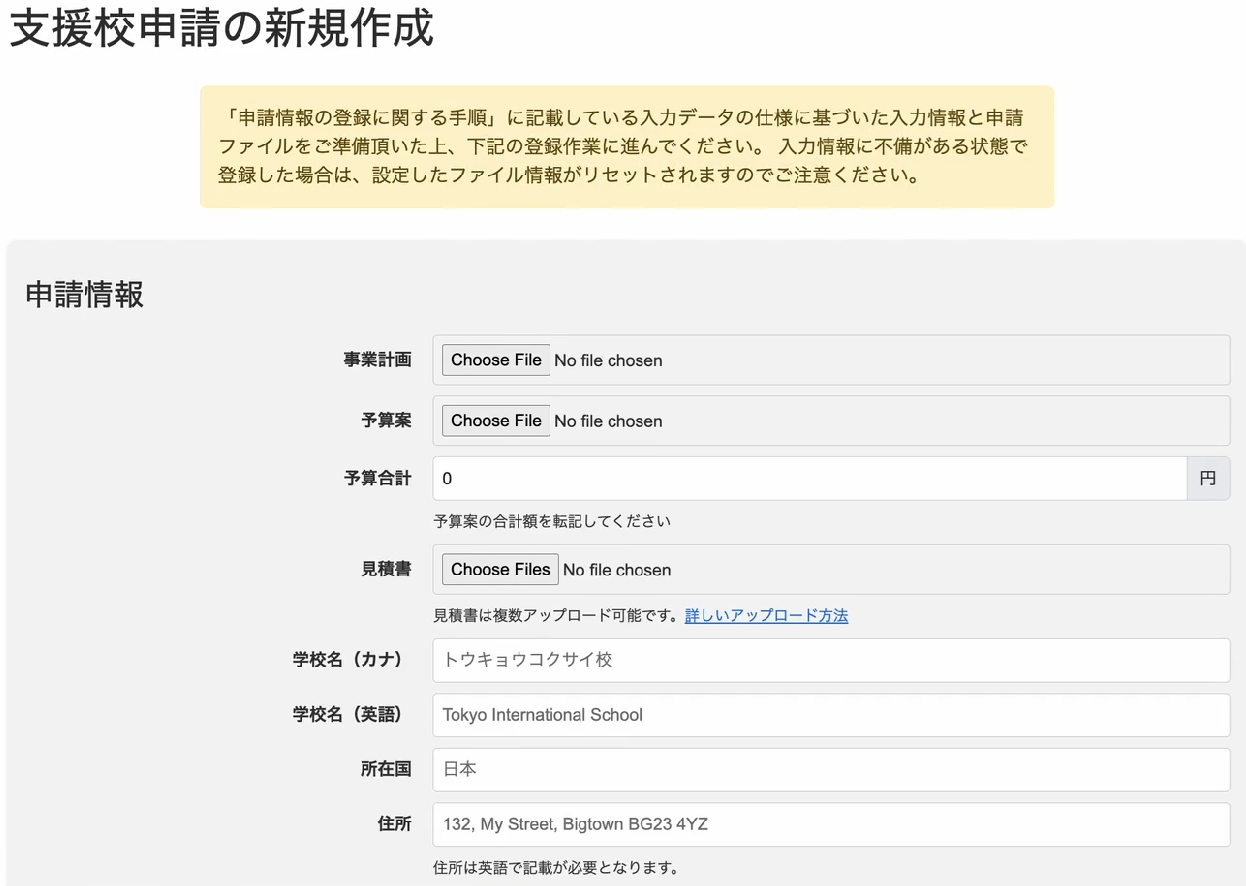The width and height of the screenshot is (1246, 886).
Task: Click No file chosen next to 事業計画
Action: 608,360
